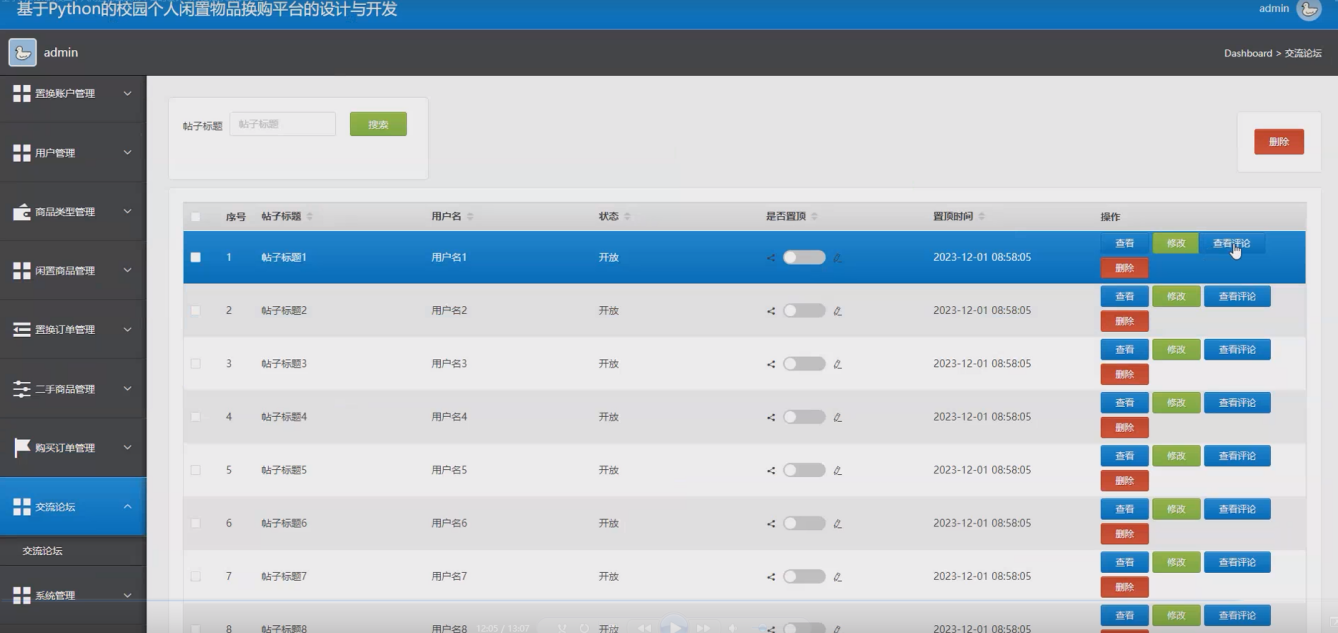The image size is (1338, 633).
Task: Check the checkbox for row 帖子标题5
Action: tap(196, 469)
